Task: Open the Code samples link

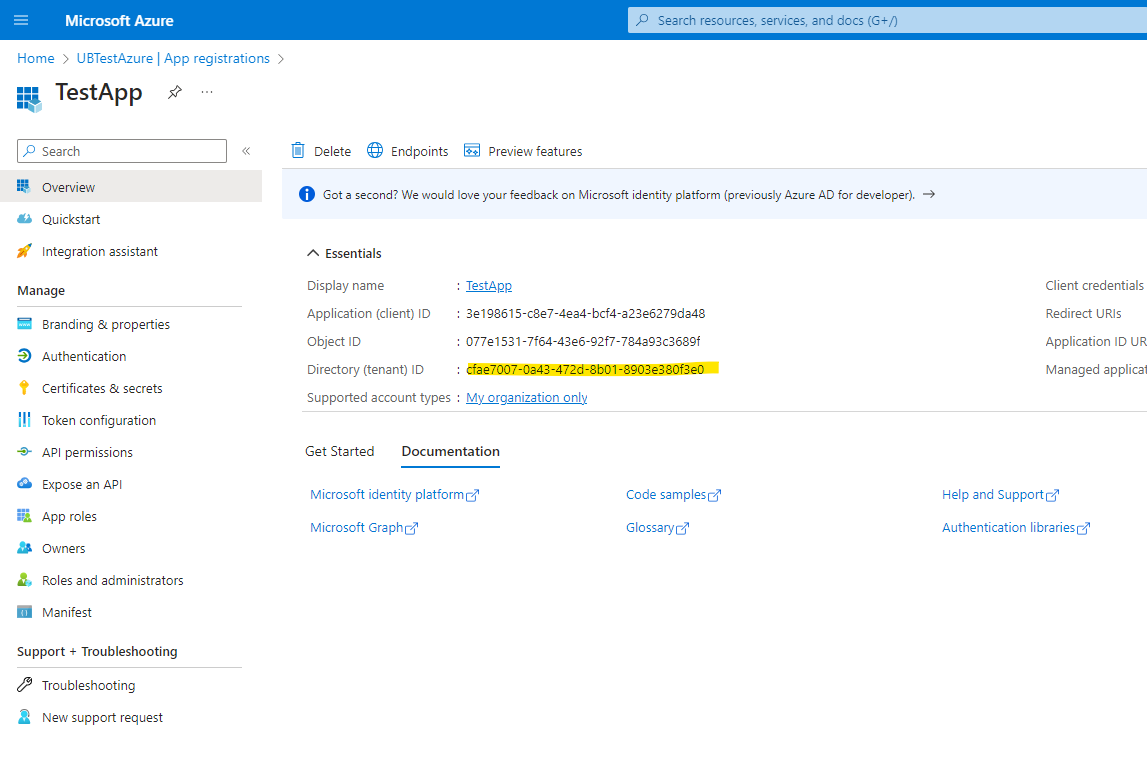Action: tap(673, 494)
